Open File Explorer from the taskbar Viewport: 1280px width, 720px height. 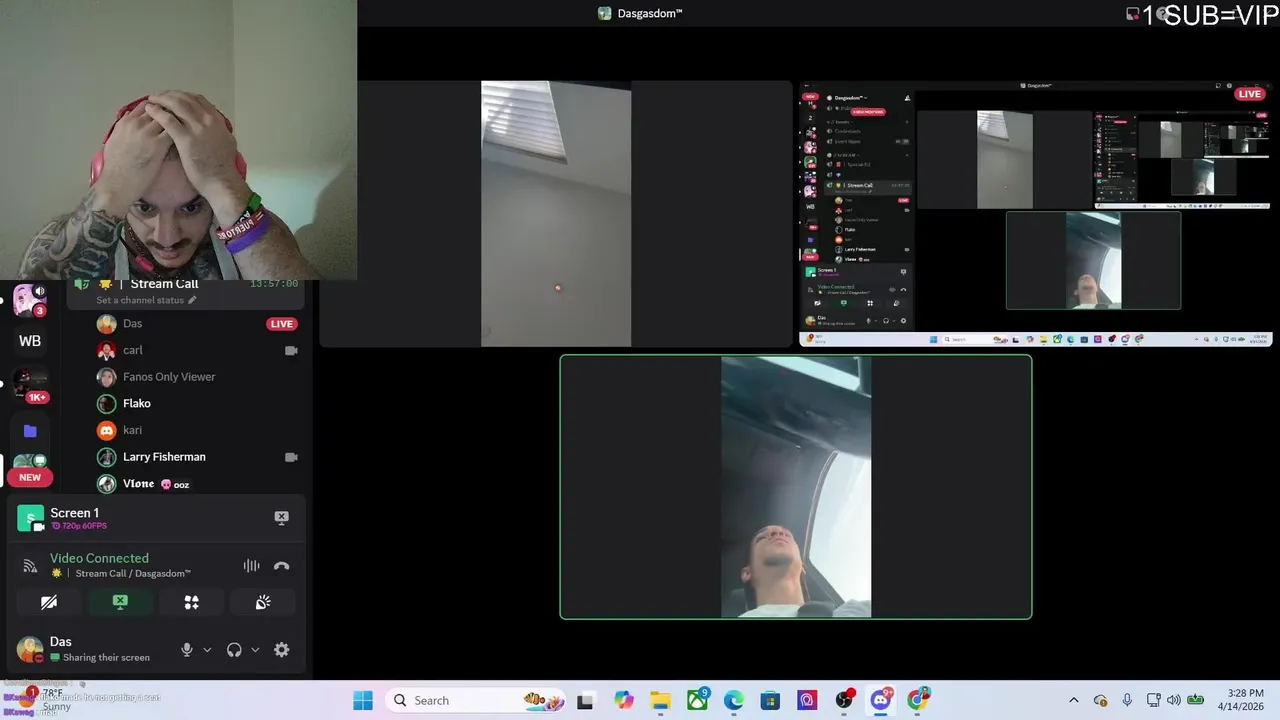click(x=661, y=700)
